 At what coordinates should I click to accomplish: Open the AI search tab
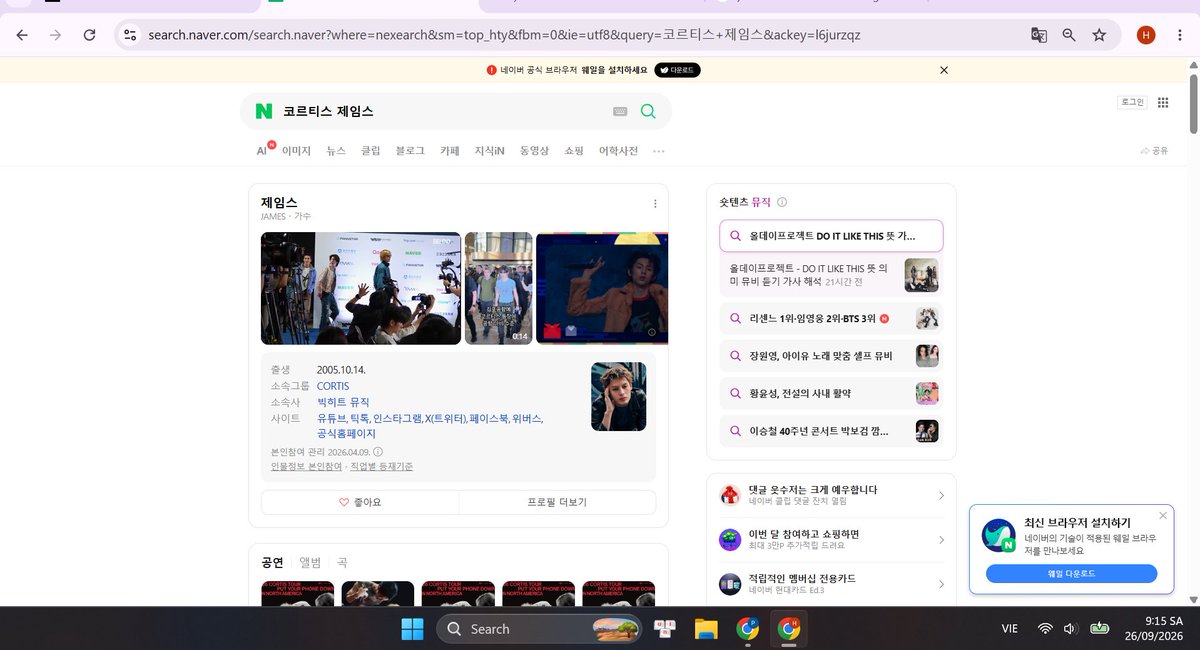pyautogui.click(x=264, y=150)
